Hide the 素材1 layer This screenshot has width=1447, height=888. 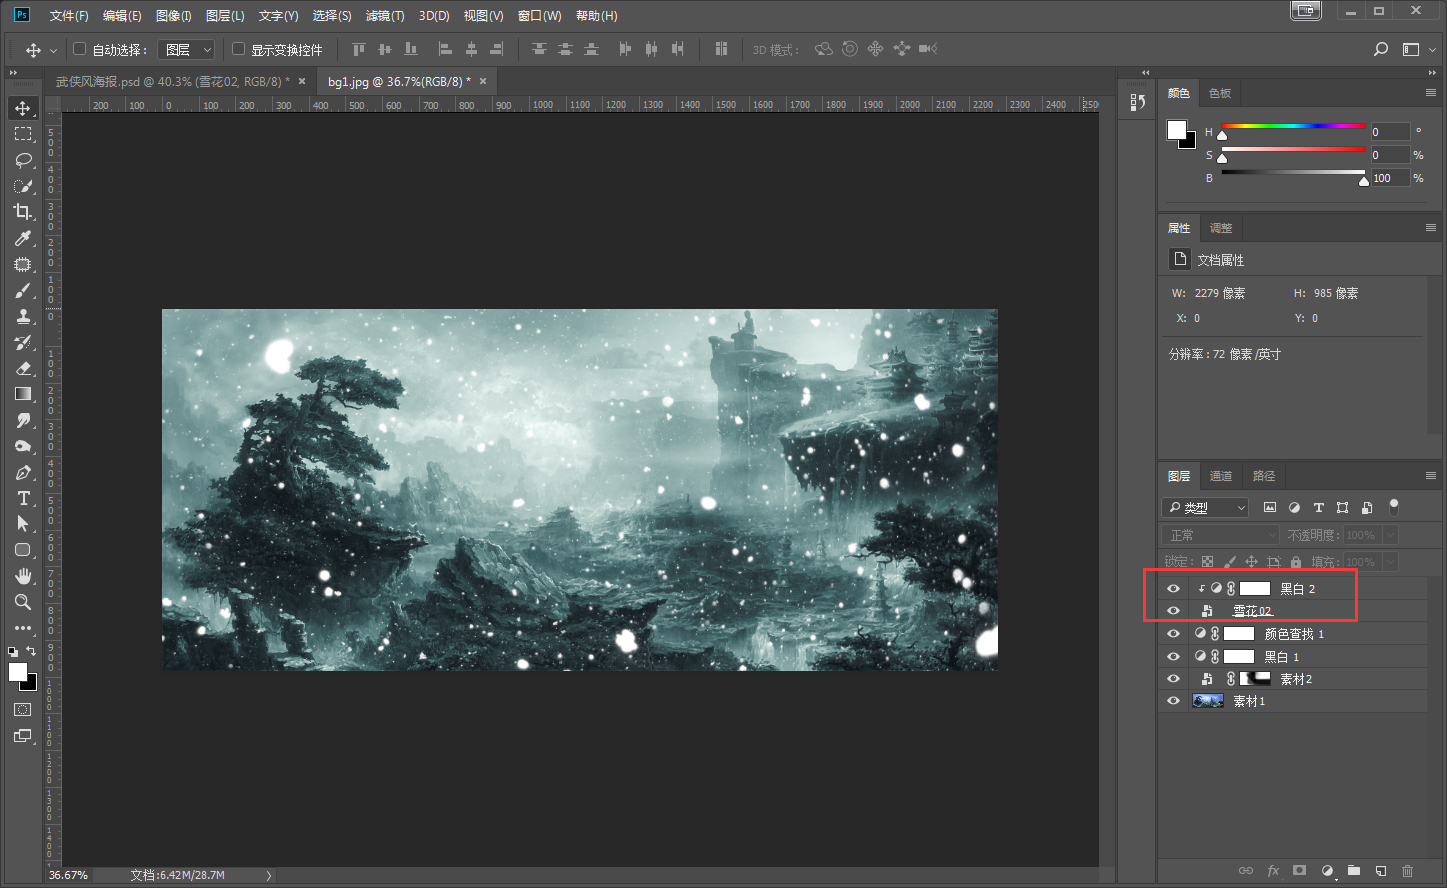click(1173, 701)
